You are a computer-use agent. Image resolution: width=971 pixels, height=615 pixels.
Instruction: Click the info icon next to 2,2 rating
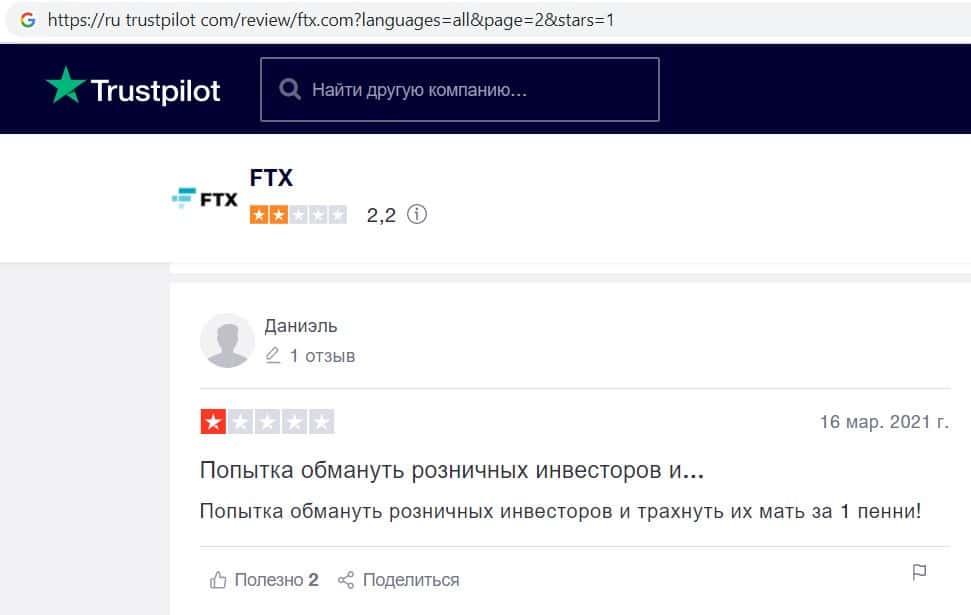click(x=417, y=214)
